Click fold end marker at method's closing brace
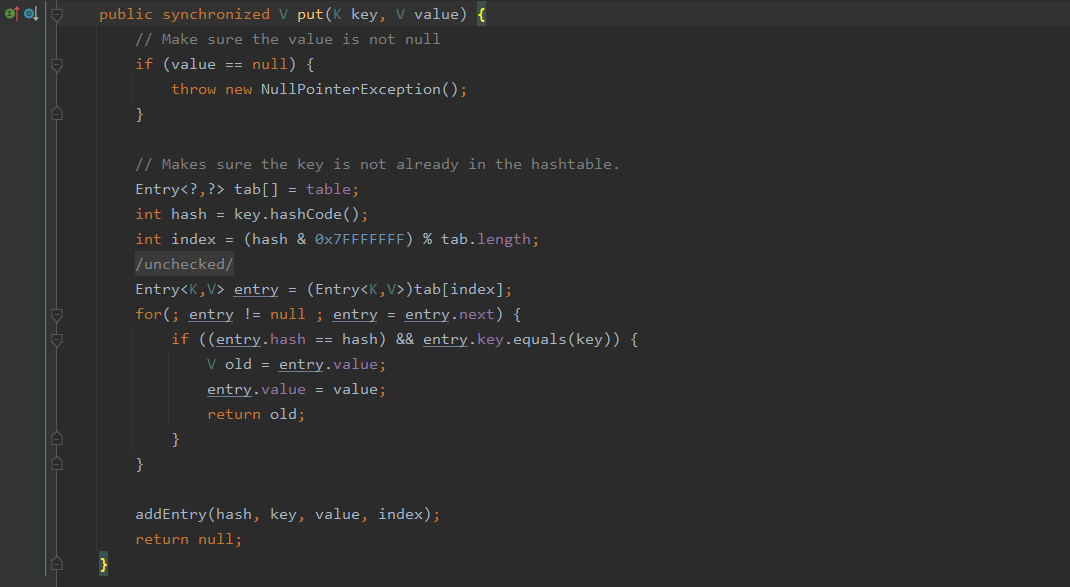This screenshot has height=587, width=1070. [x=57, y=564]
